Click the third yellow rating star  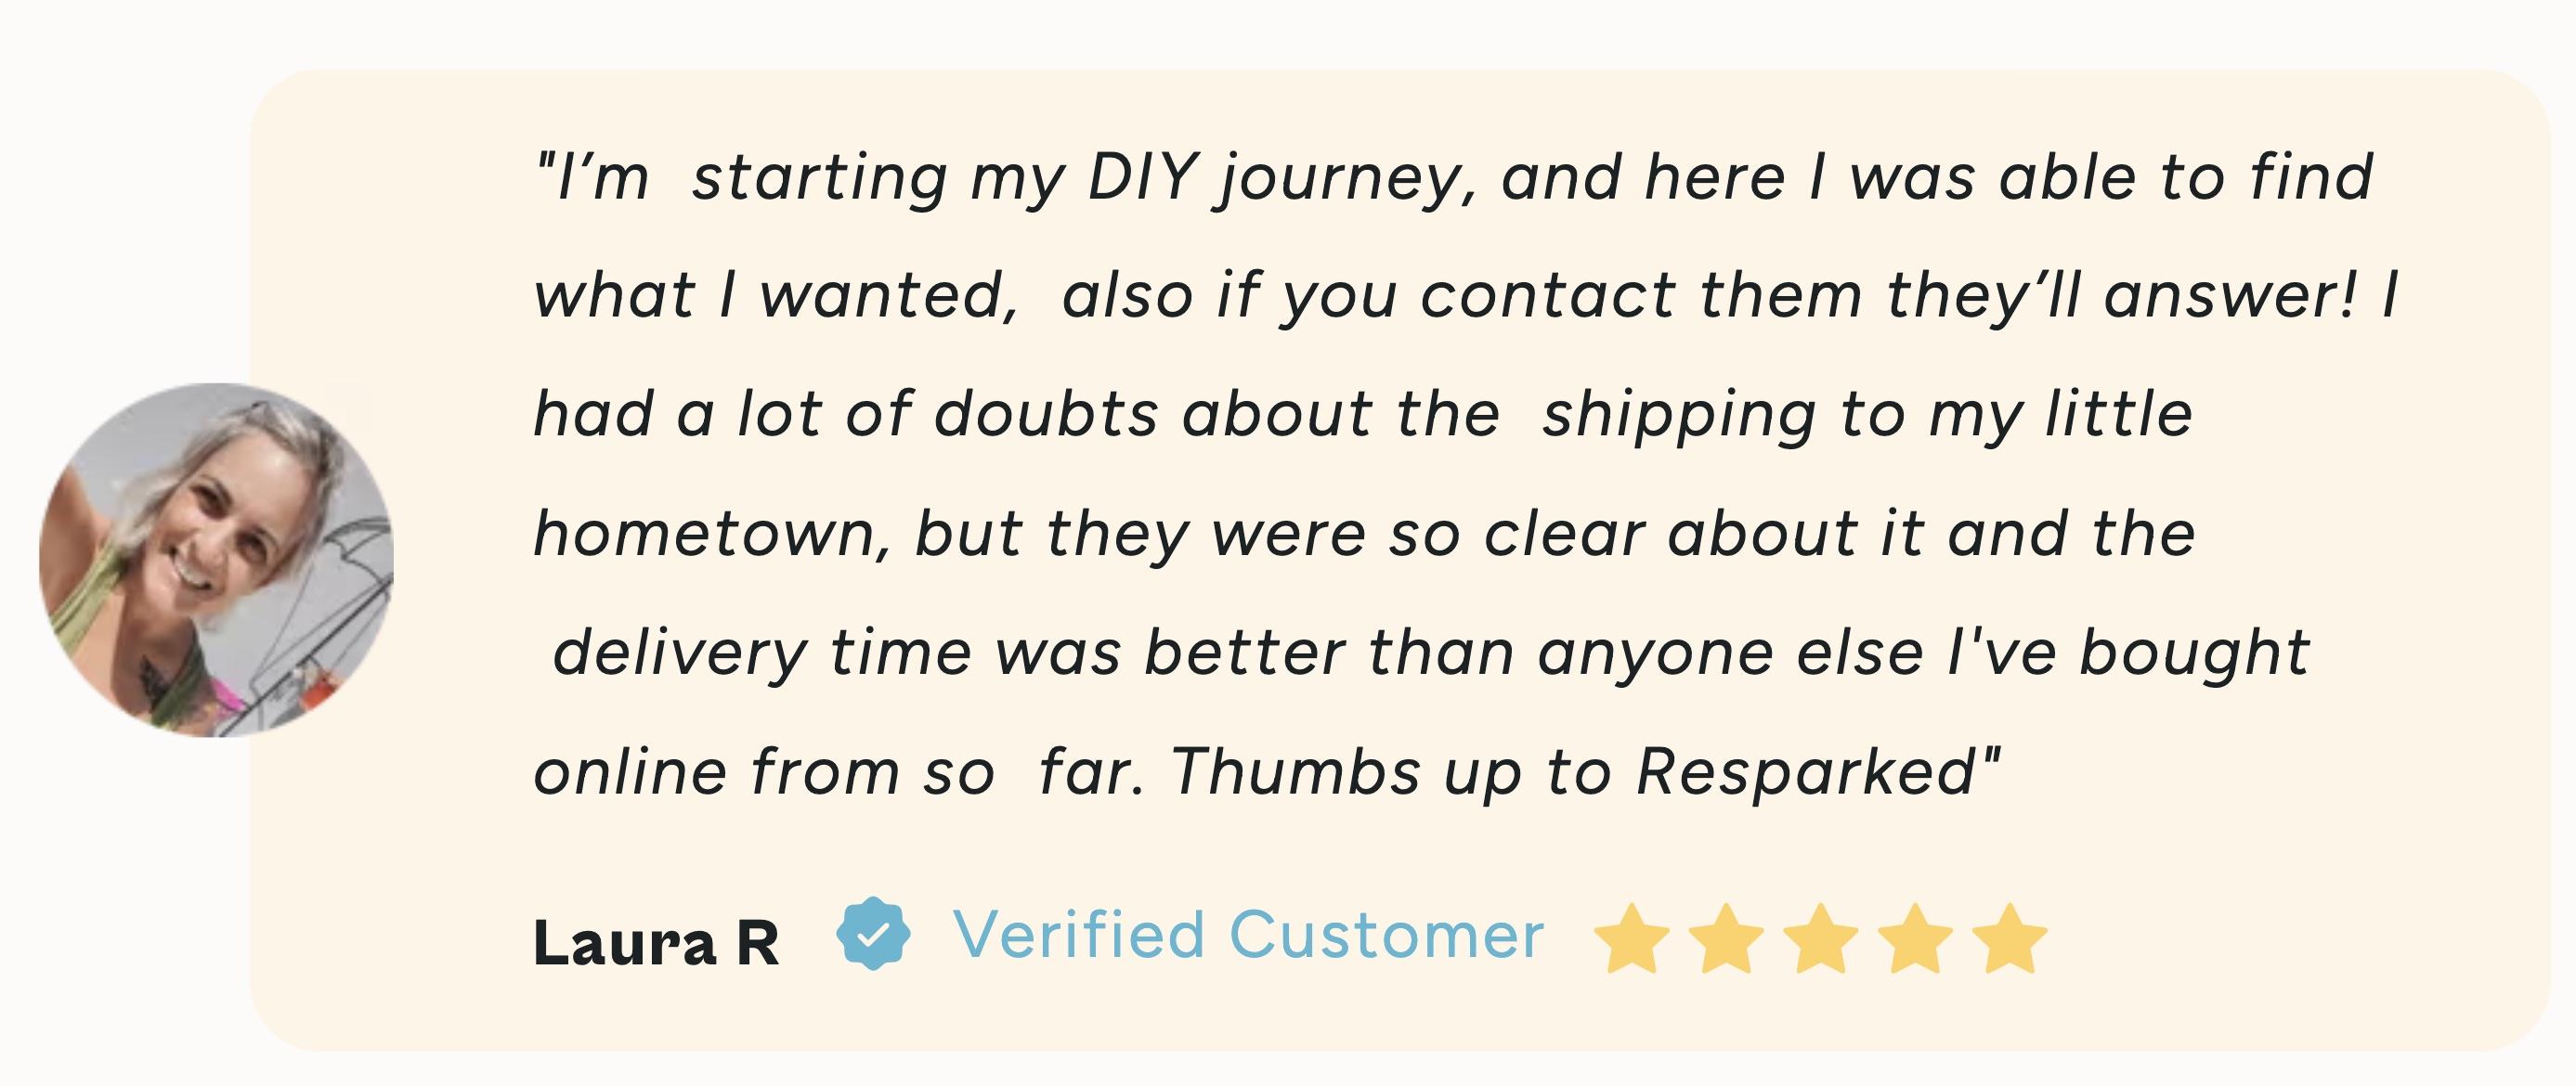pyautogui.click(x=1821, y=938)
